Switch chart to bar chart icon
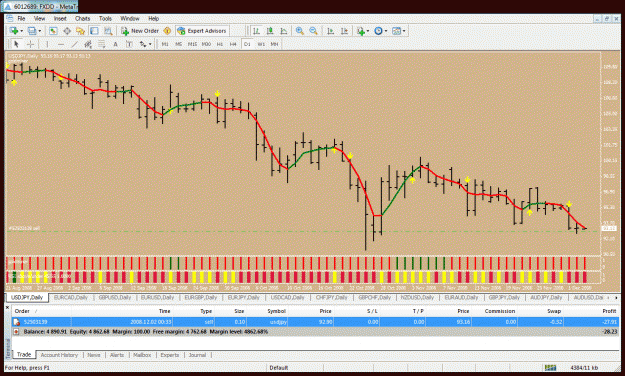Viewport: 625px width, 376px height. tap(256, 31)
